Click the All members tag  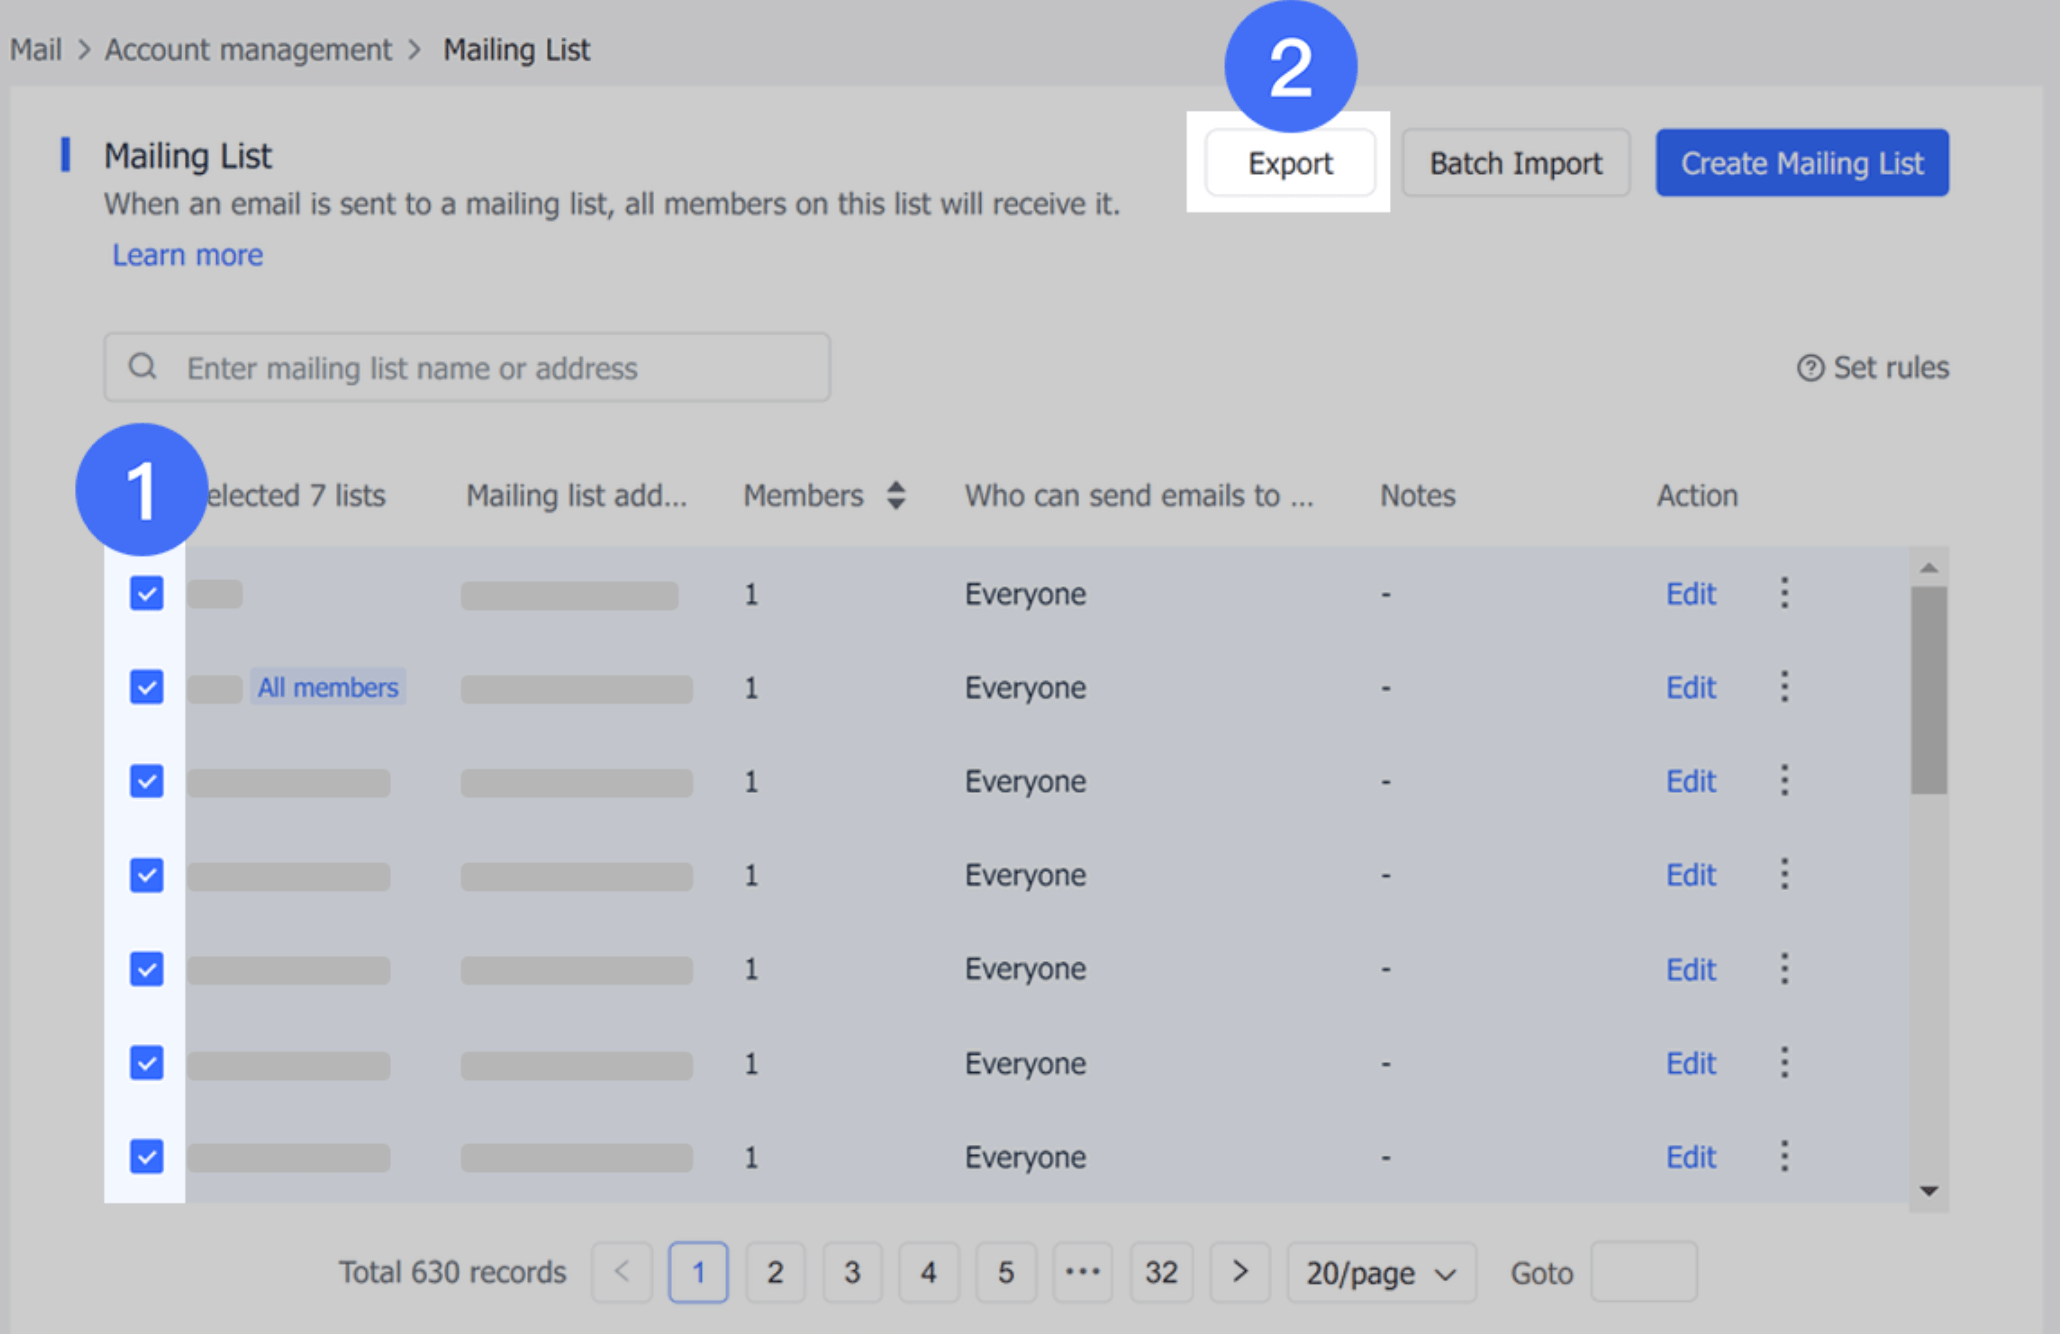pyautogui.click(x=328, y=687)
